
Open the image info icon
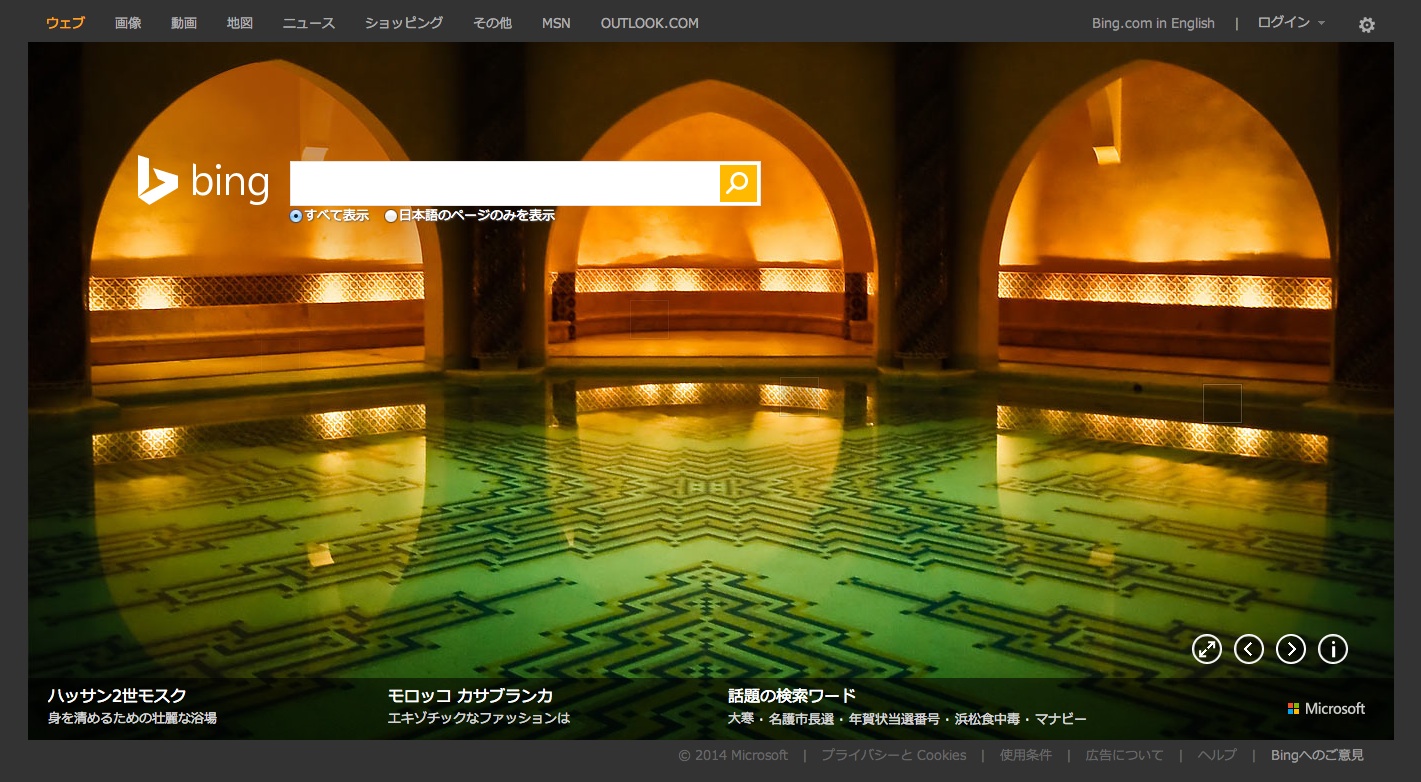click(x=1333, y=649)
